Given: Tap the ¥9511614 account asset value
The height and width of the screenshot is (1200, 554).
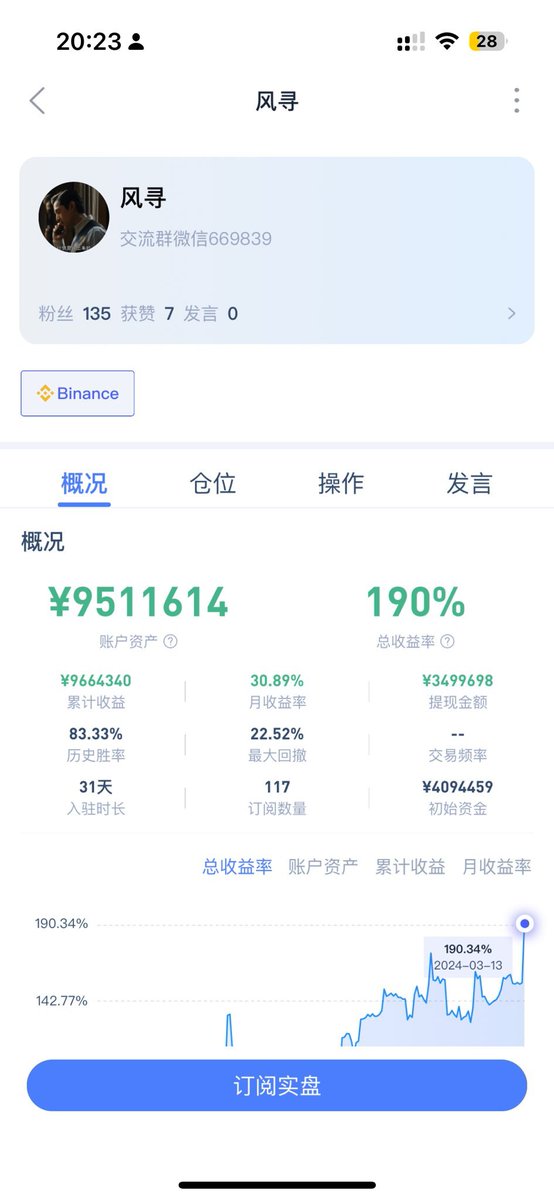Looking at the screenshot, I should pos(138,602).
